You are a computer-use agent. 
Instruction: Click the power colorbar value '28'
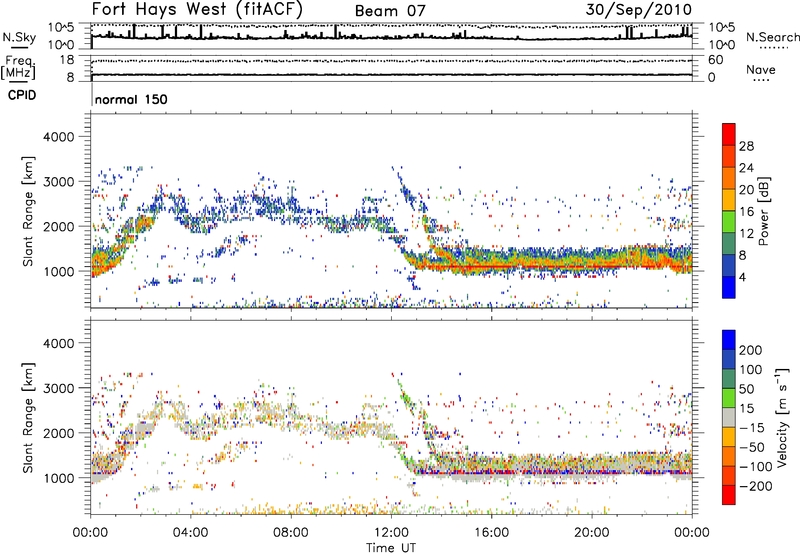[746, 146]
